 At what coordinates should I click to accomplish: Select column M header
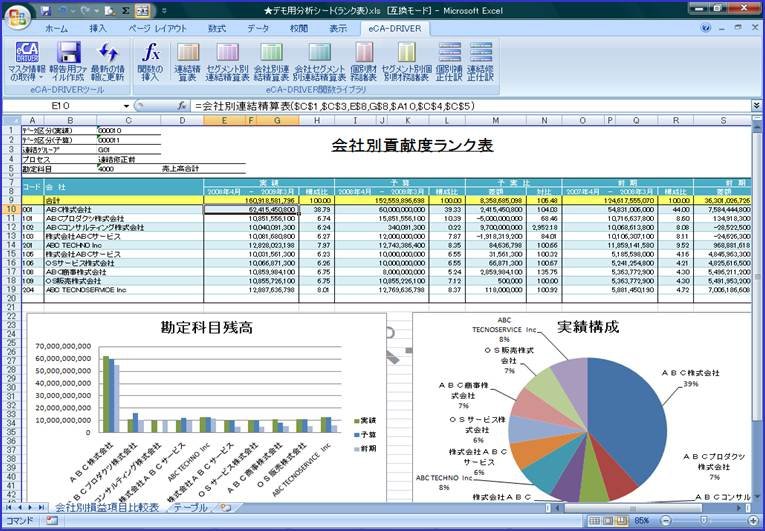tap(496, 120)
